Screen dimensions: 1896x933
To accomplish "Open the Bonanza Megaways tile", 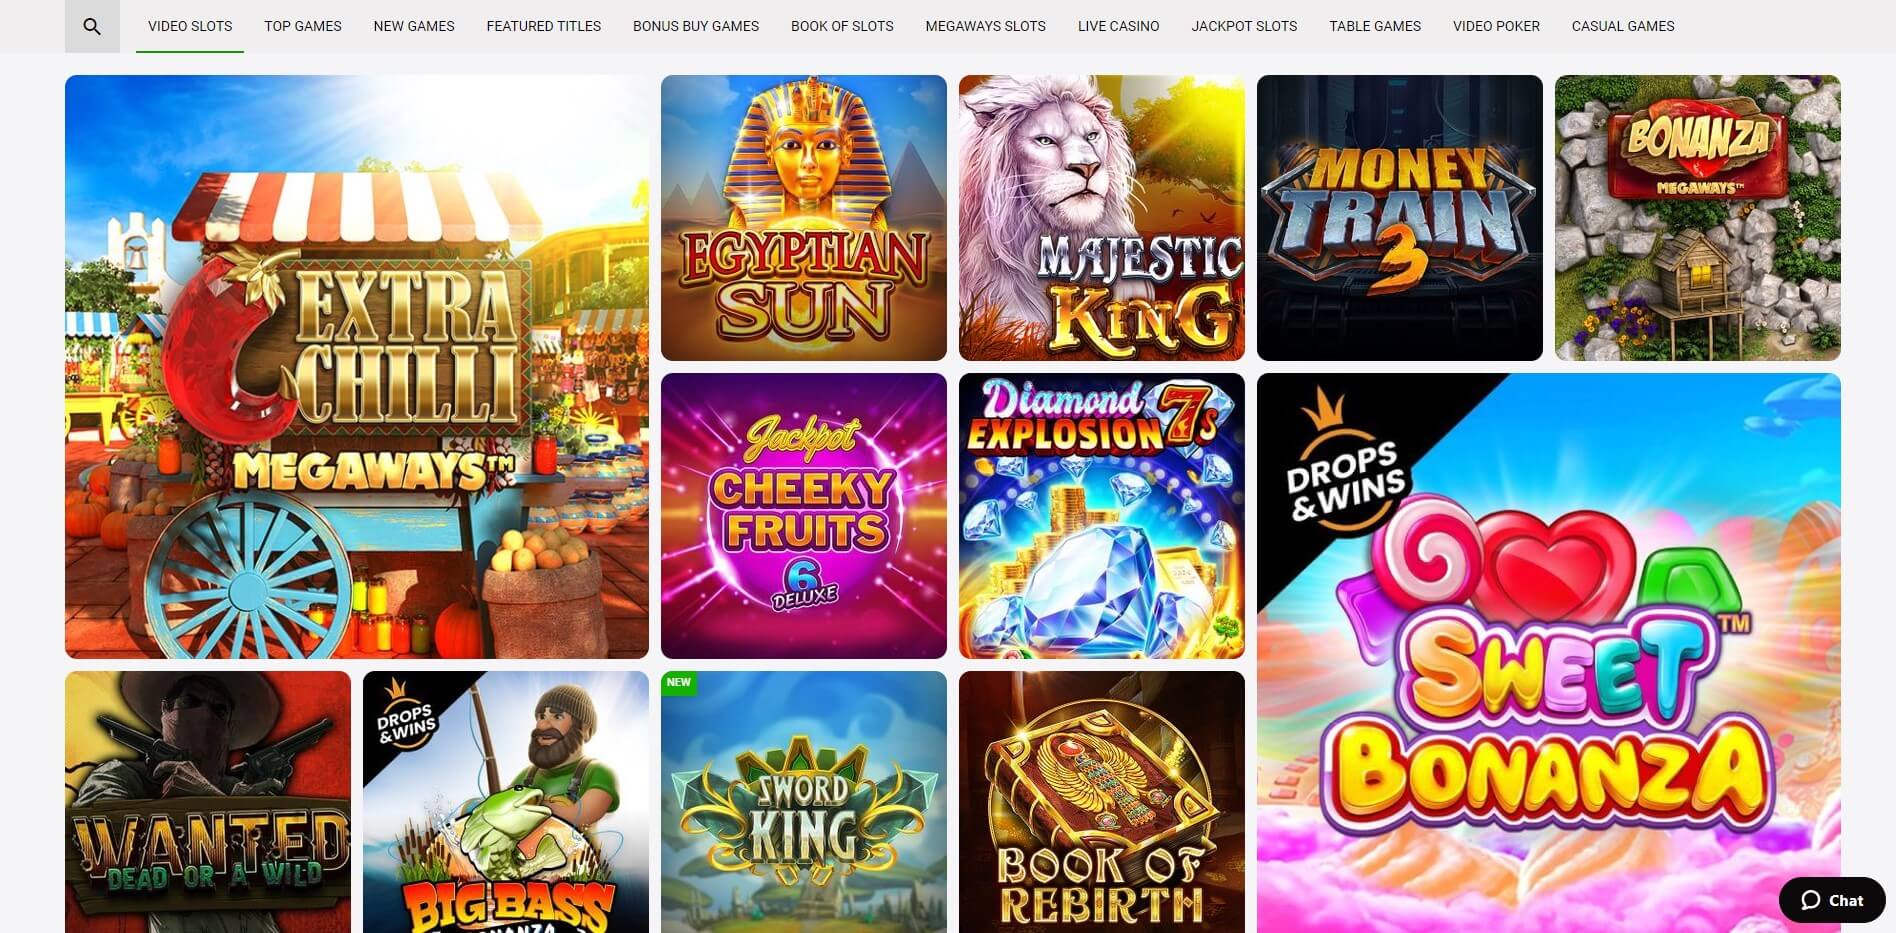I will point(1698,218).
